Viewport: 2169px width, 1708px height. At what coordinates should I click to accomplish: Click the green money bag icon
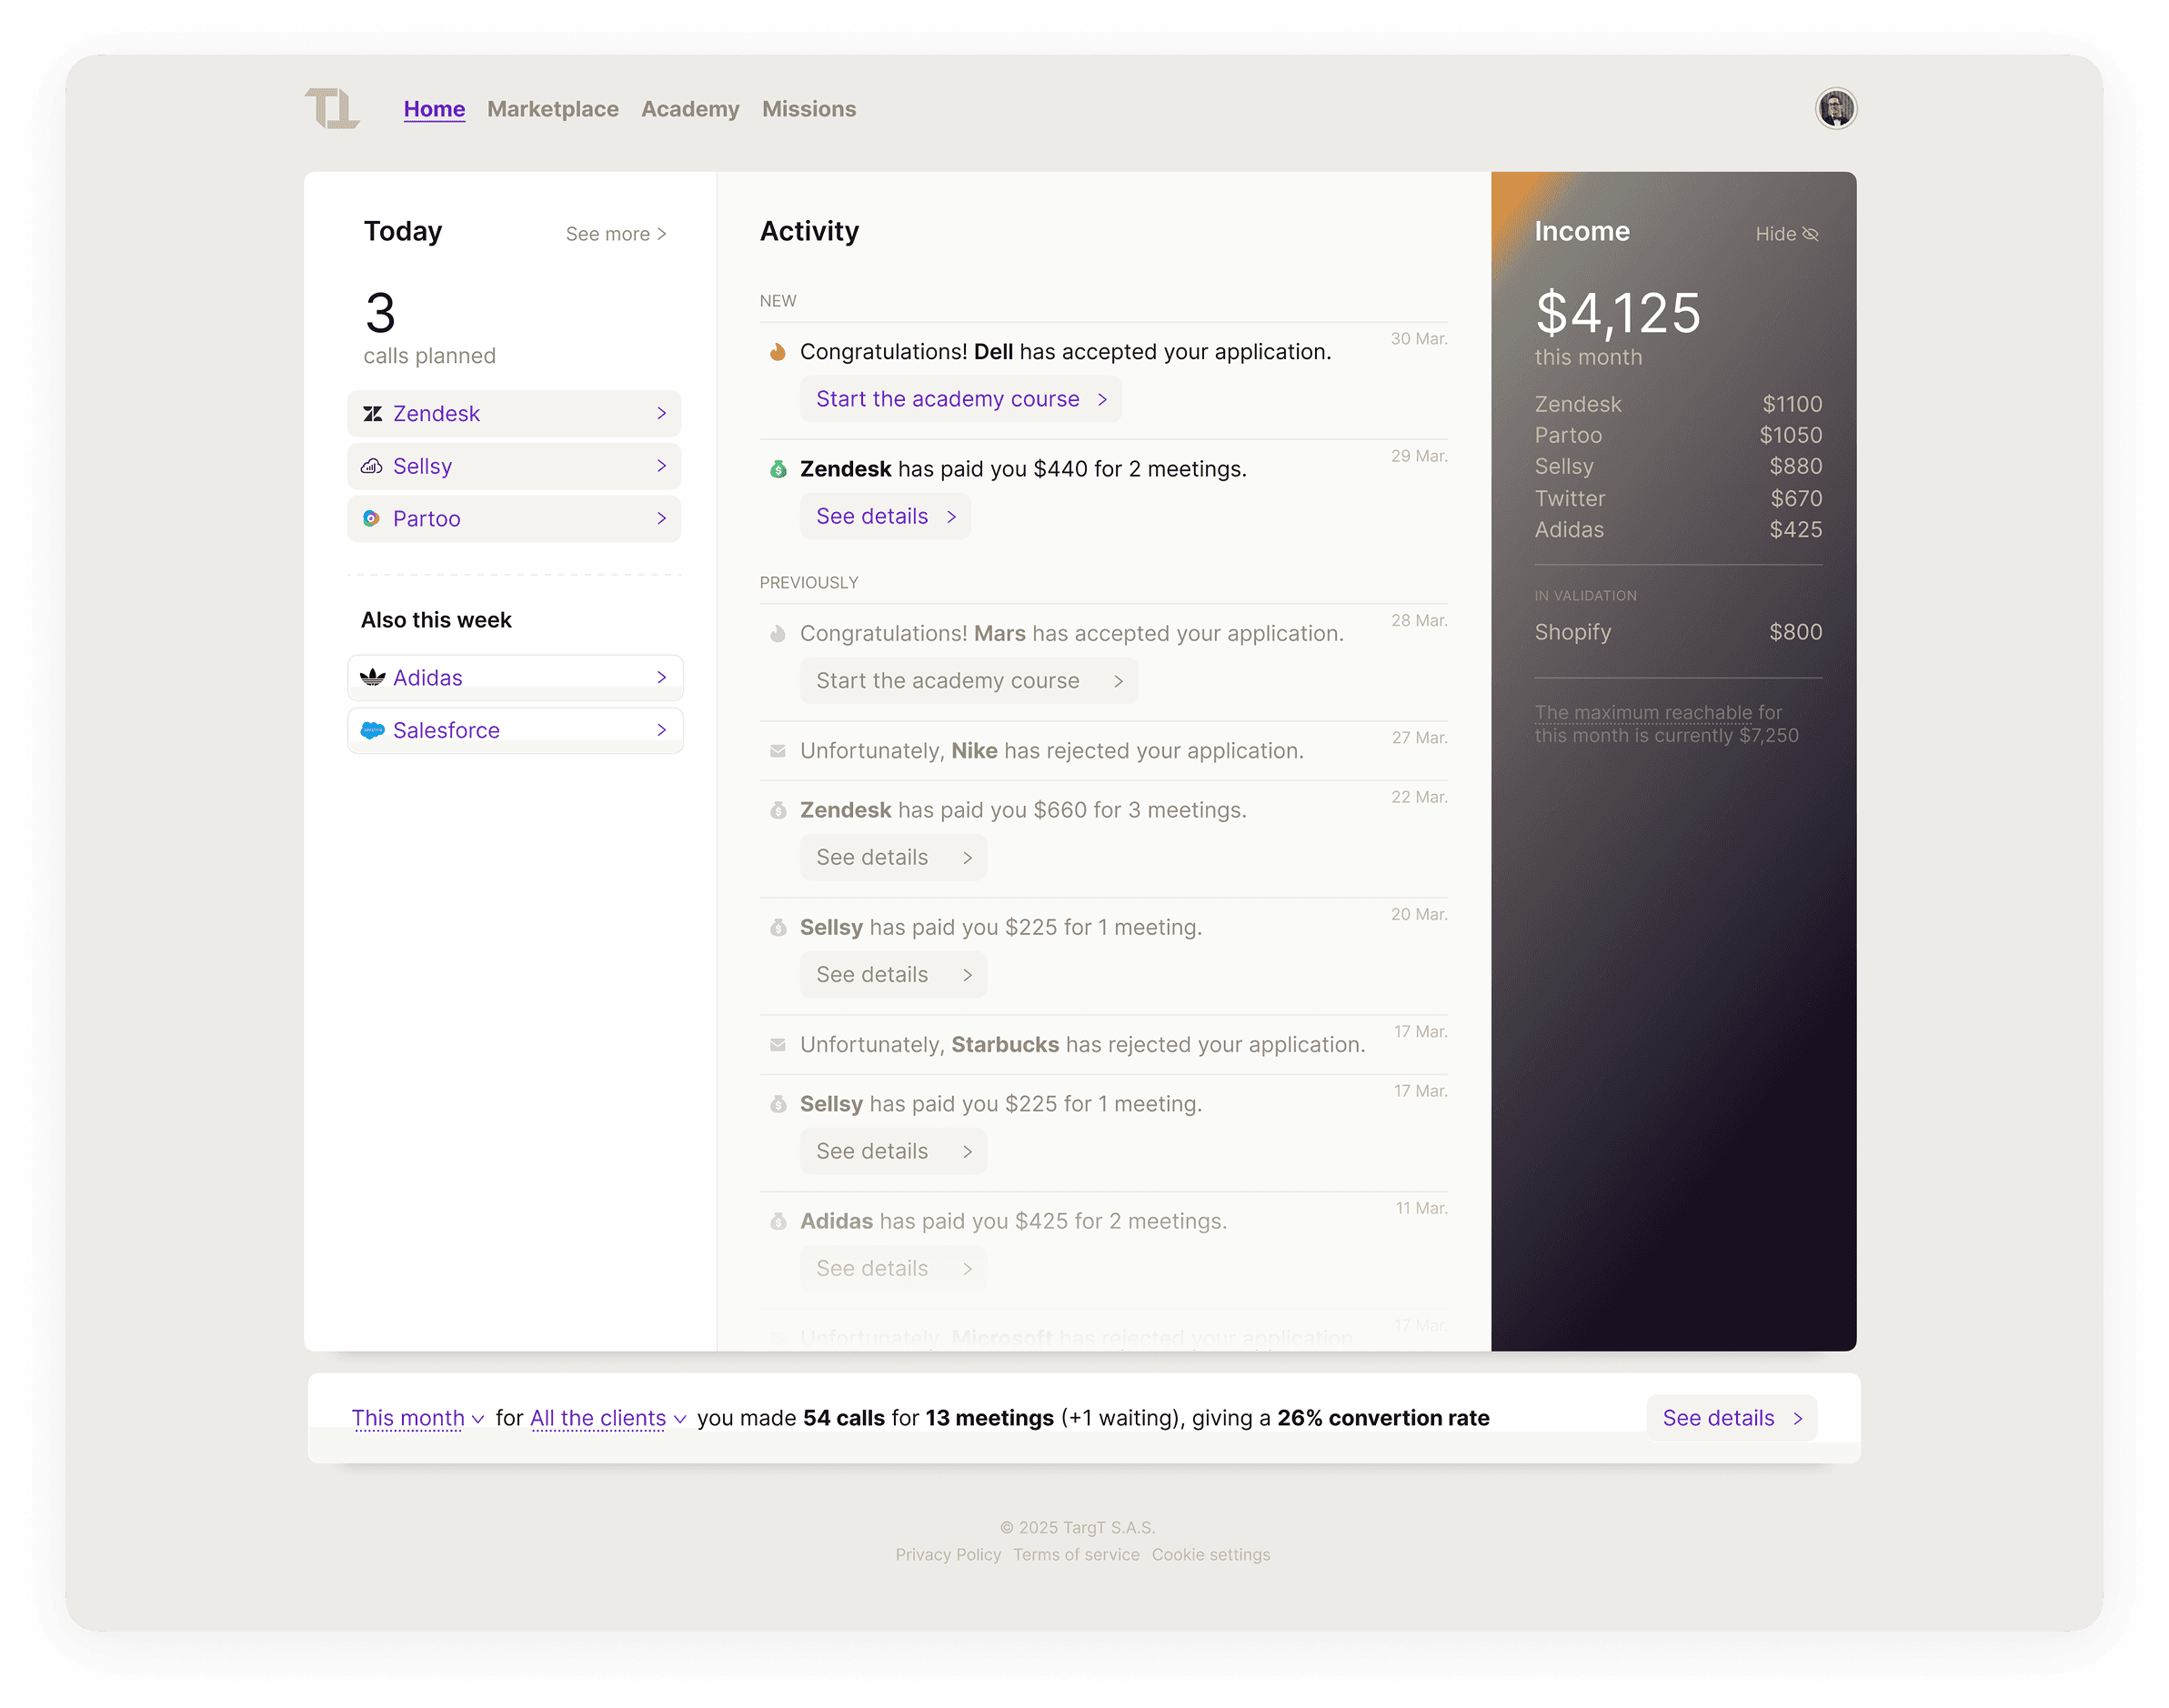(x=778, y=470)
